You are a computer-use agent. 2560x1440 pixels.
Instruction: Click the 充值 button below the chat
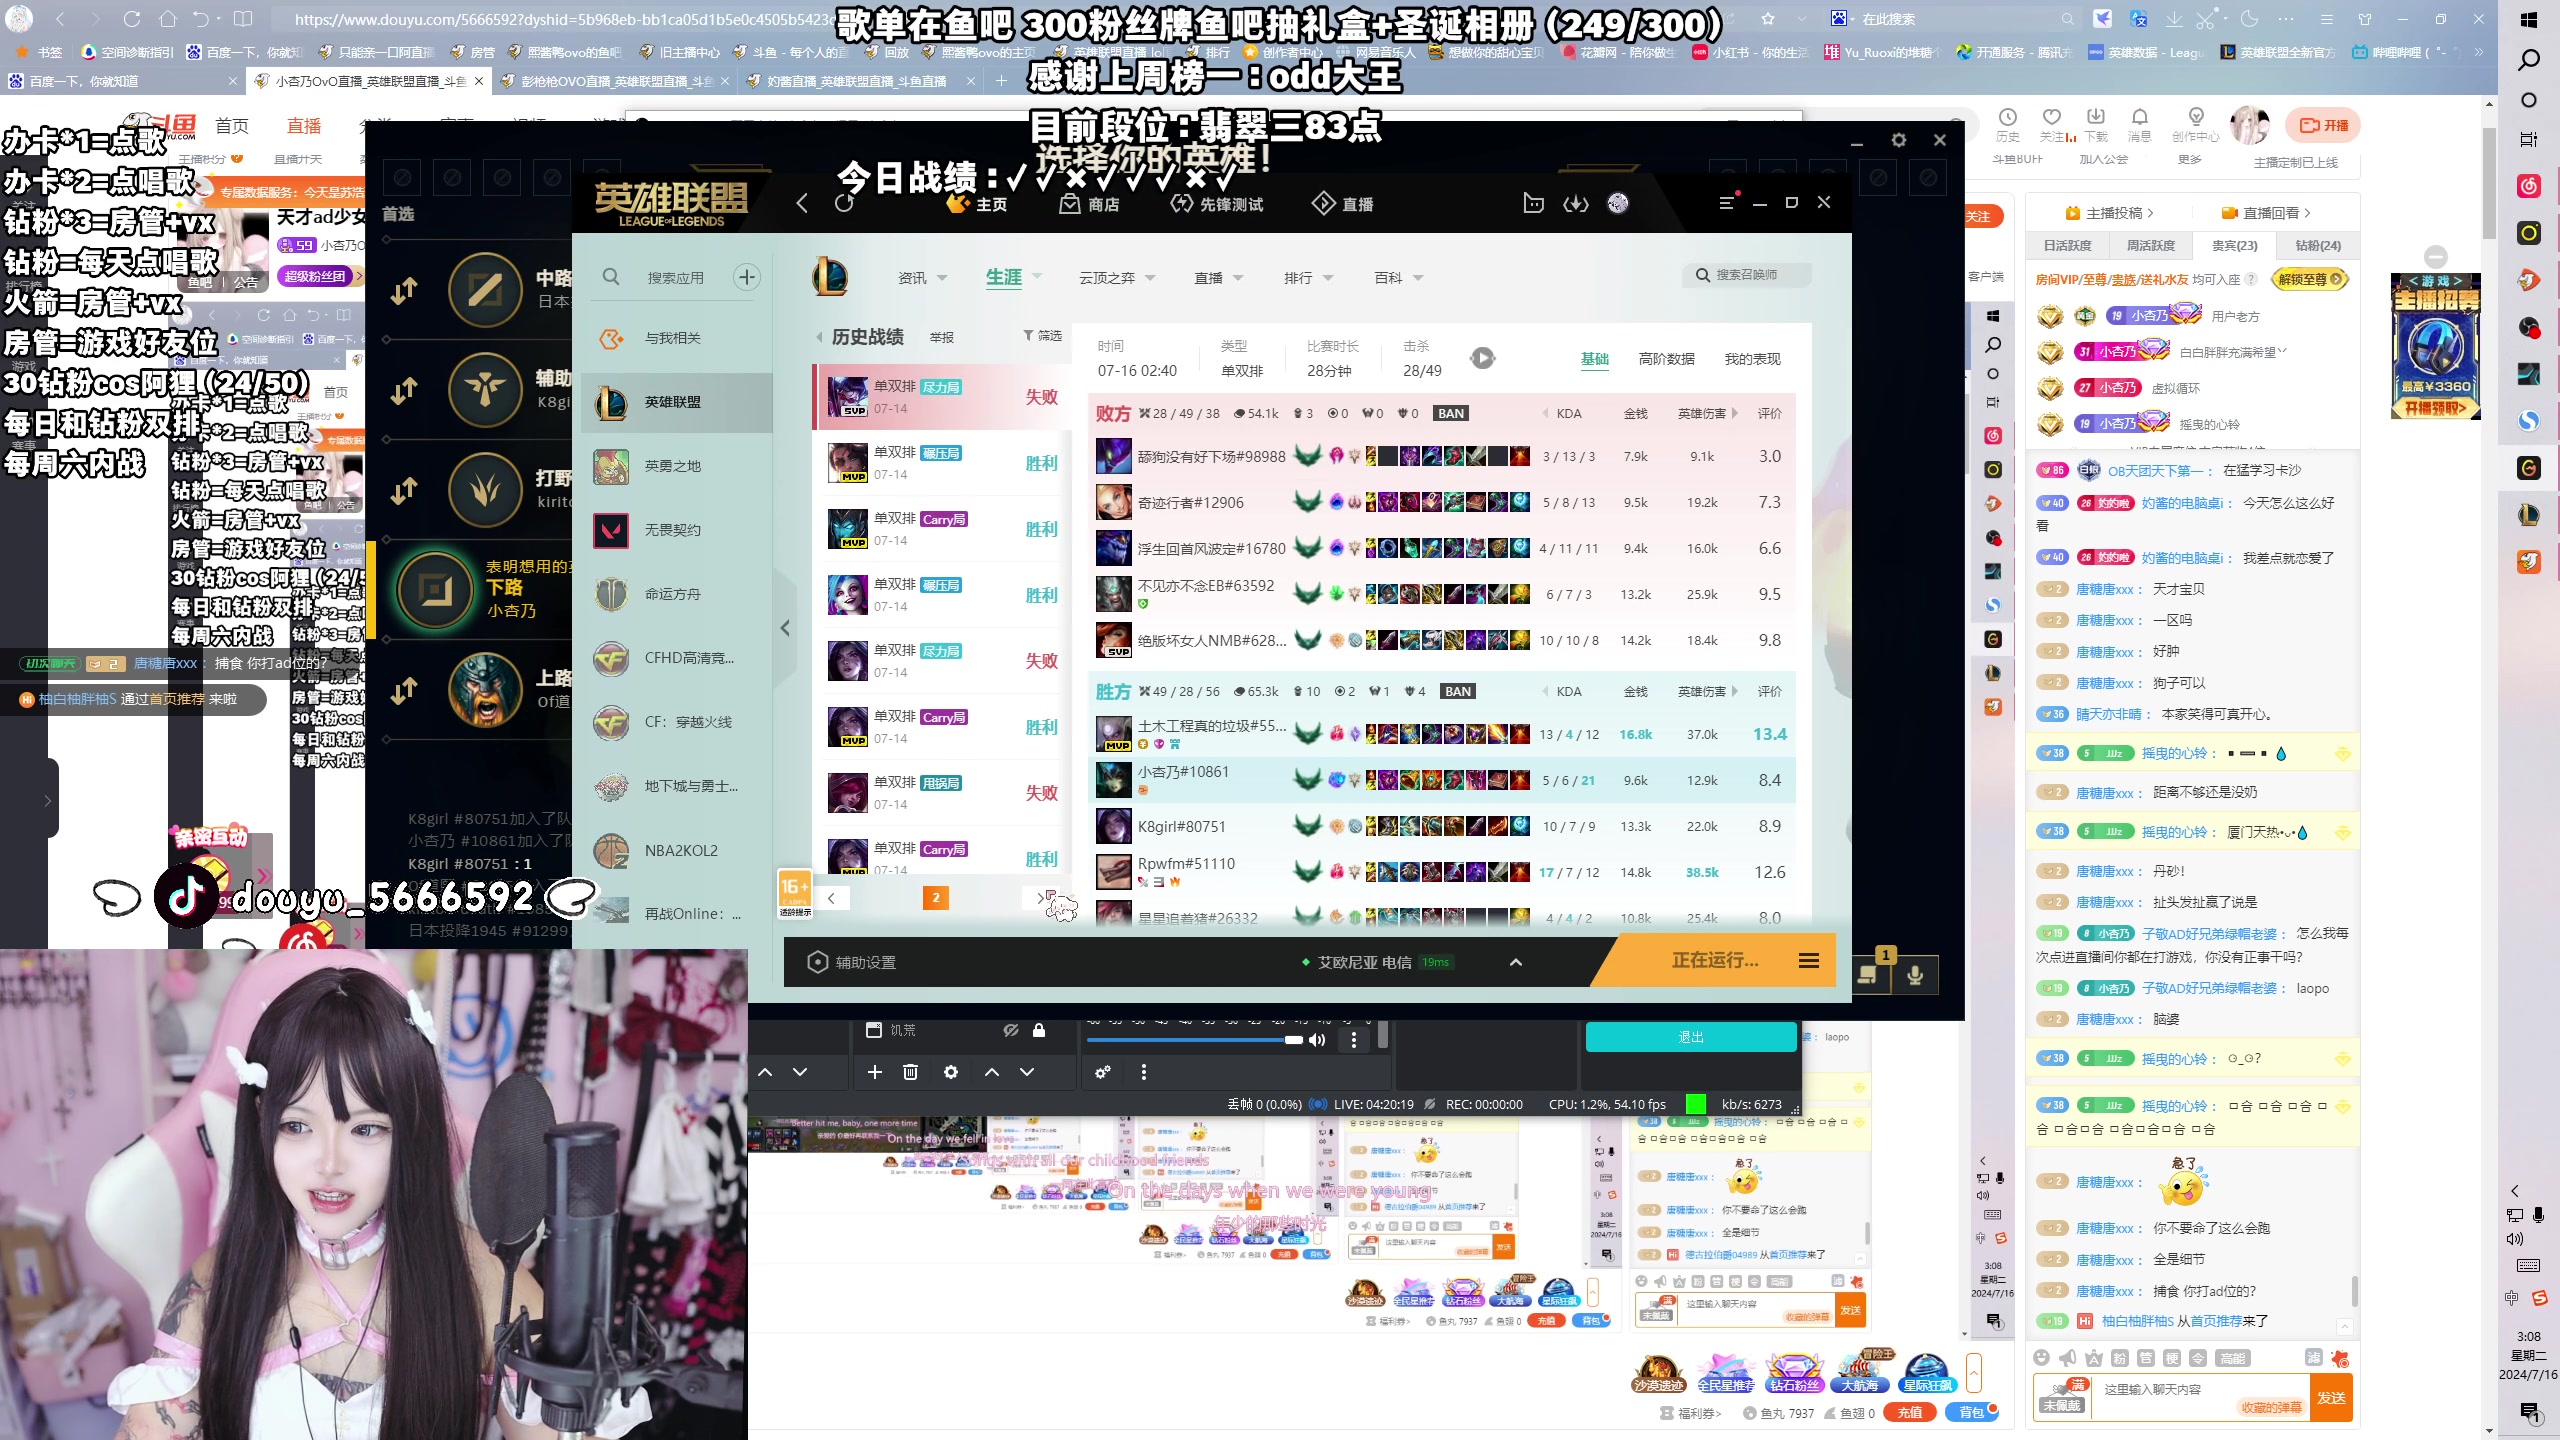click(x=1910, y=1412)
